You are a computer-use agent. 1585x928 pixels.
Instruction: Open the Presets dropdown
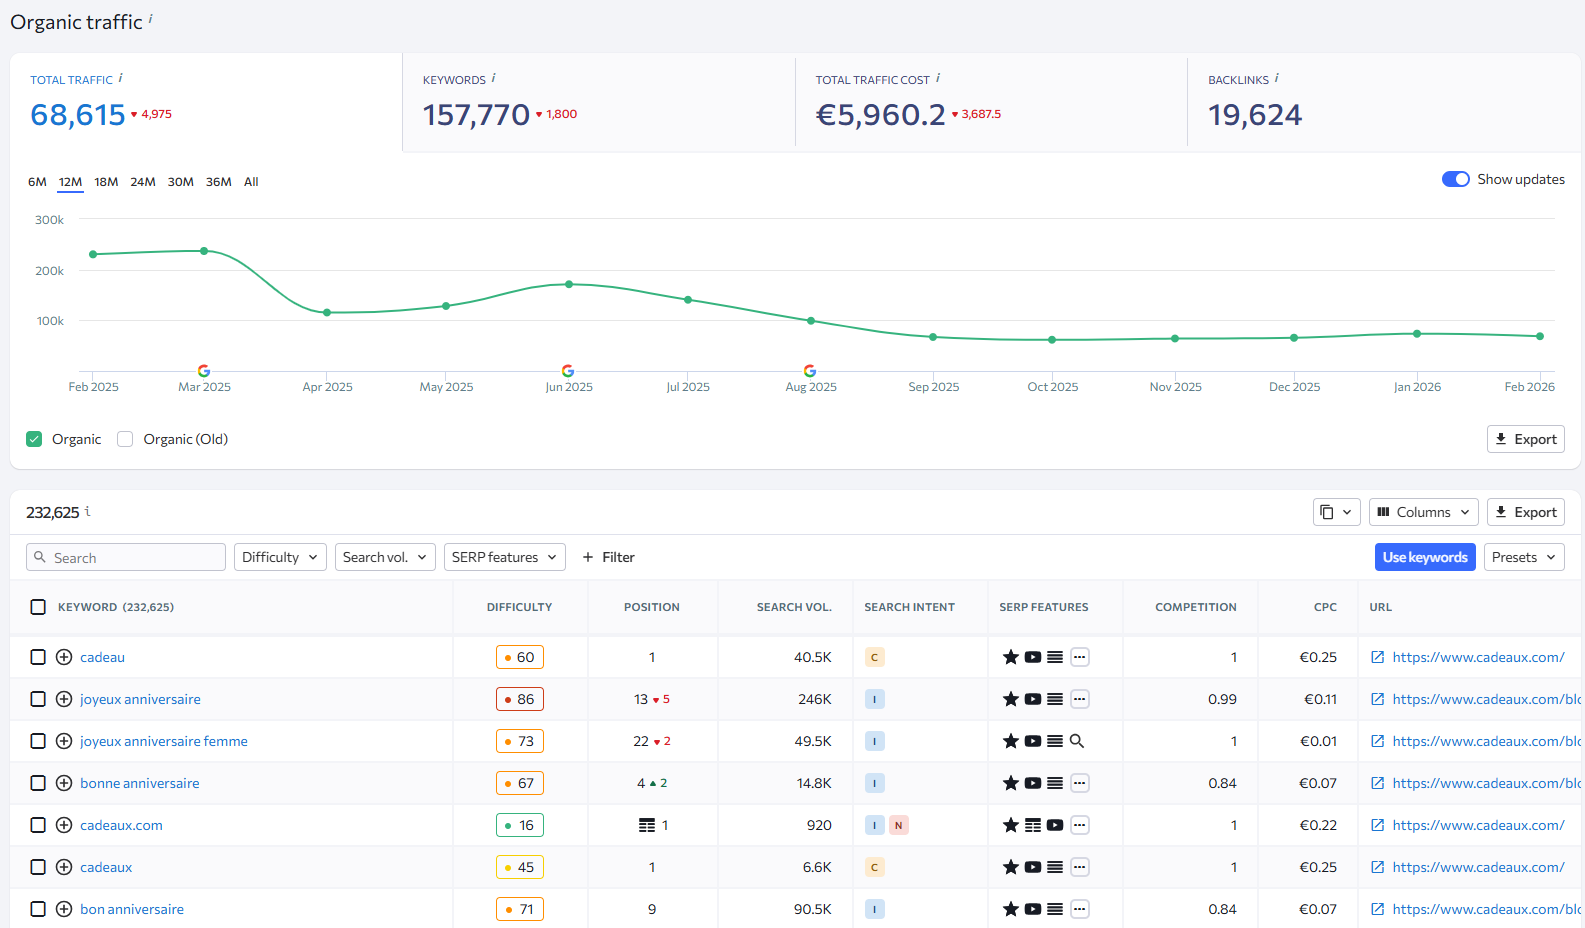point(1524,557)
